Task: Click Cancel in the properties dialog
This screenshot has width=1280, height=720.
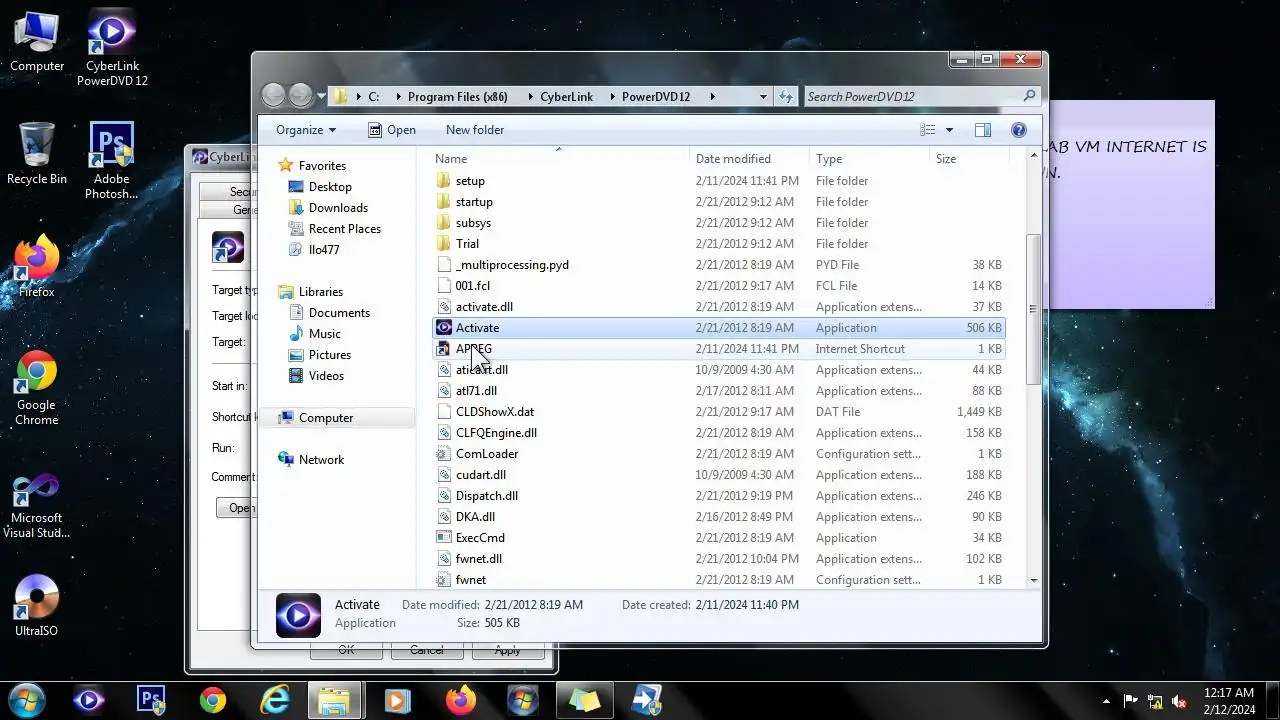Action: click(x=426, y=650)
